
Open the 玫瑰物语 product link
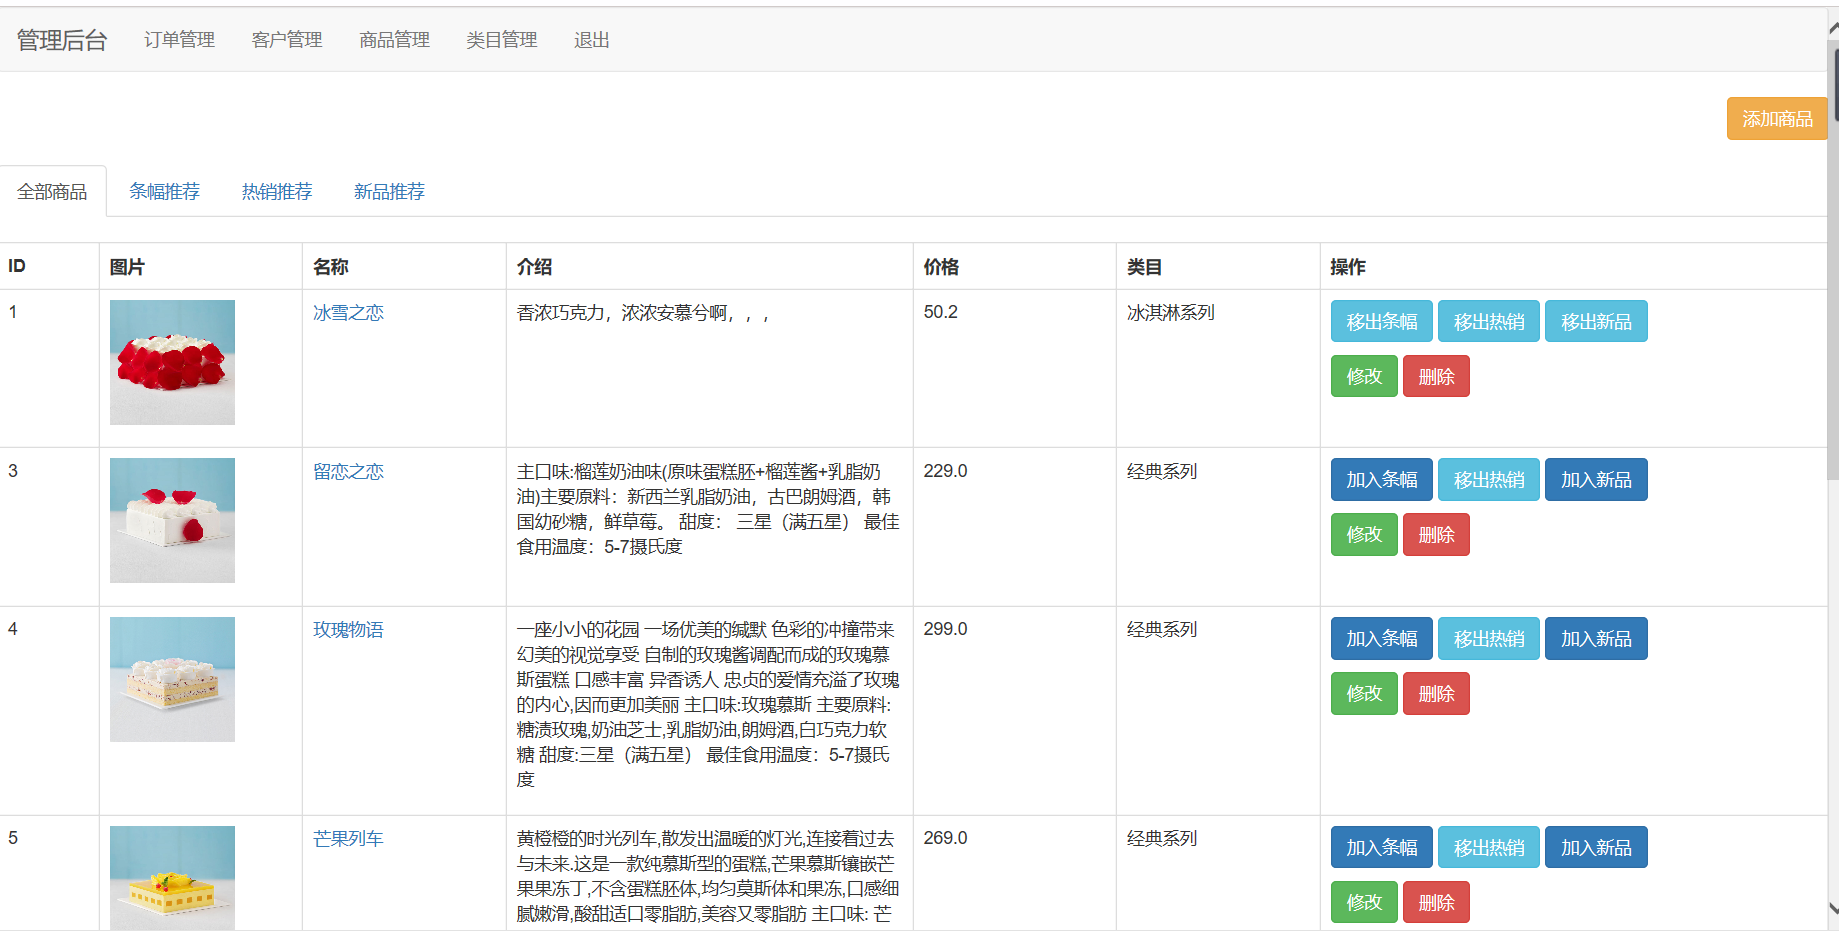pyautogui.click(x=348, y=630)
